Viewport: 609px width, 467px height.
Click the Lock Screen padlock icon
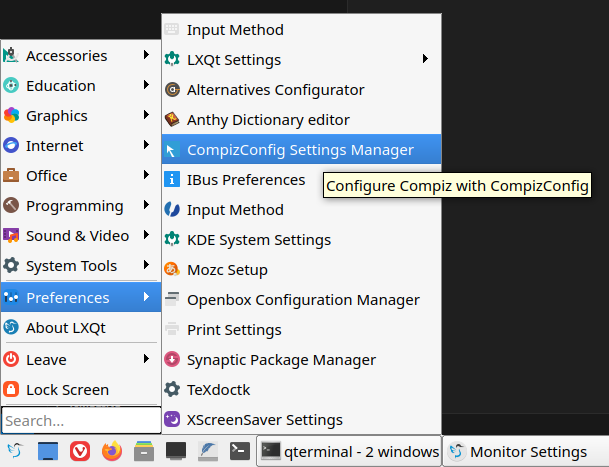click(x=11, y=389)
